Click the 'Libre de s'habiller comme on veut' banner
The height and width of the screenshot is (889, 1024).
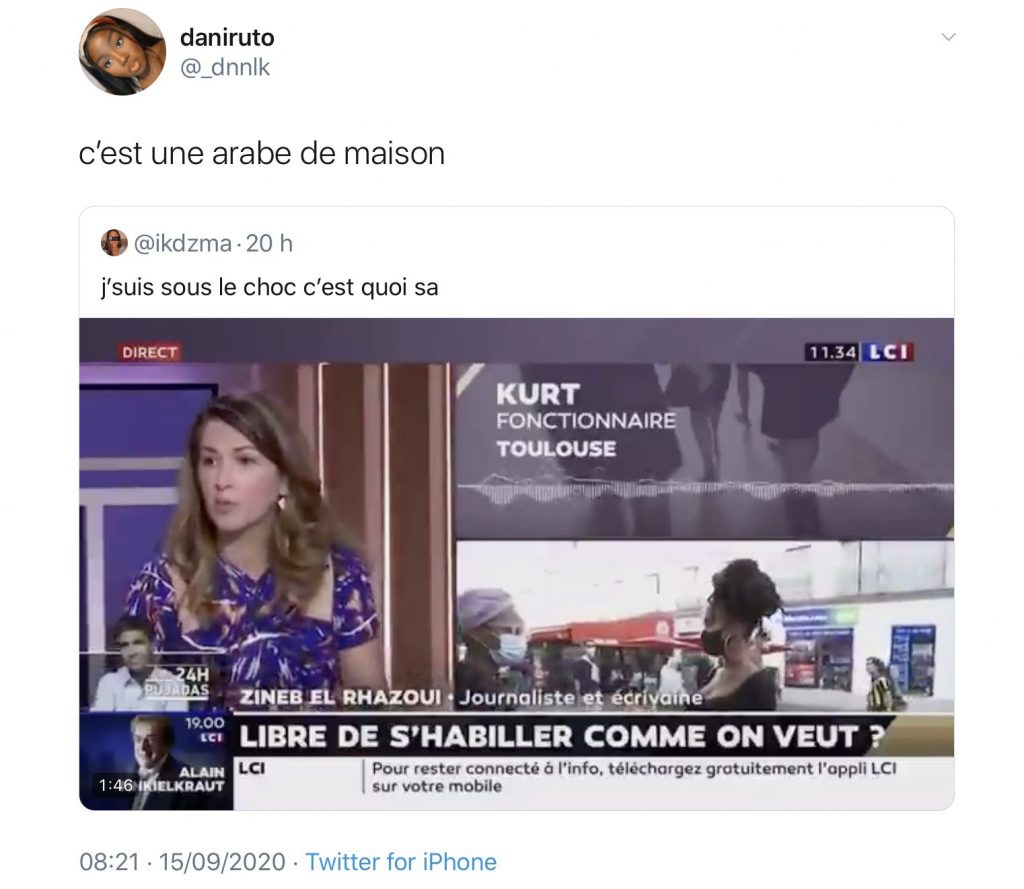coord(563,736)
